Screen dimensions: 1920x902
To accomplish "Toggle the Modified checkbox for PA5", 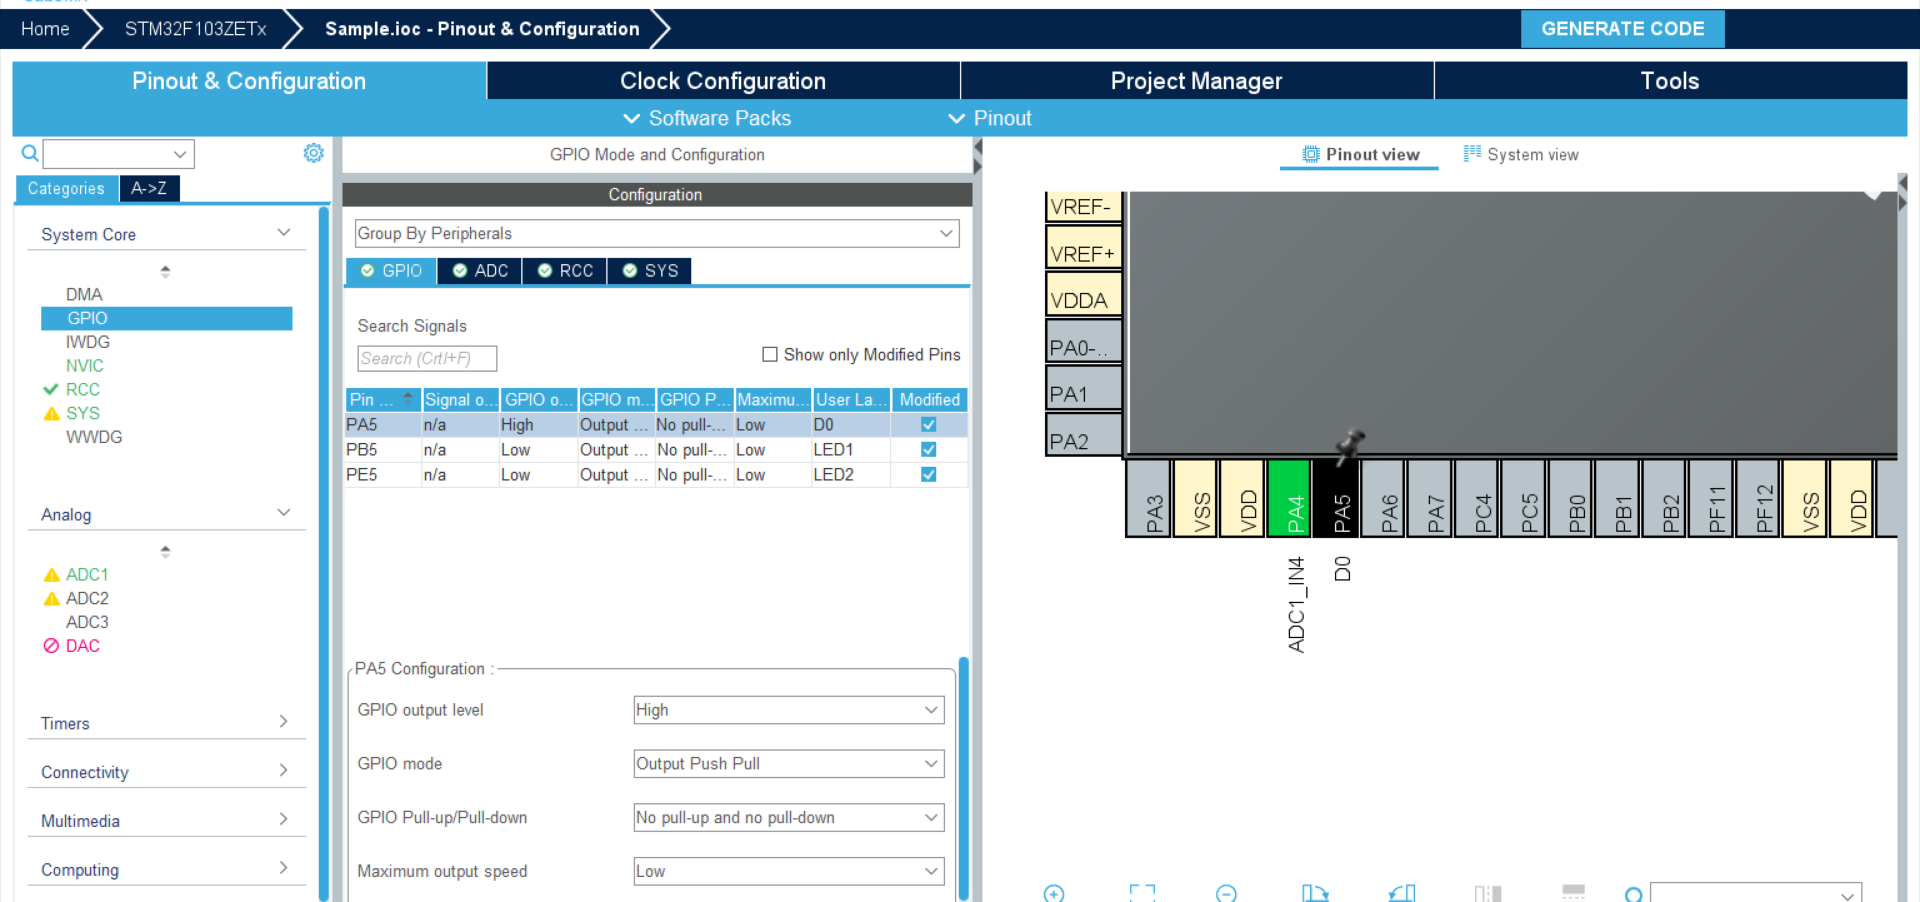I will click(929, 425).
